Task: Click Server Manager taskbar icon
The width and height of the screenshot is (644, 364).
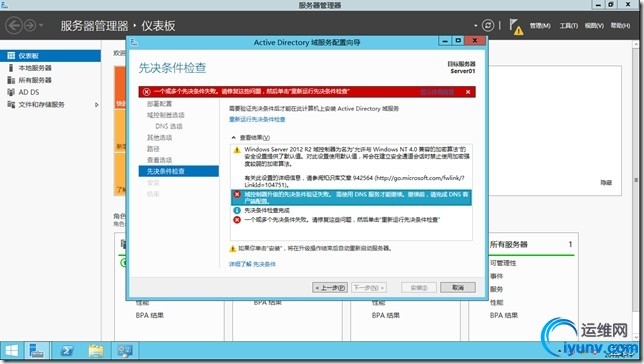Action: (37, 351)
